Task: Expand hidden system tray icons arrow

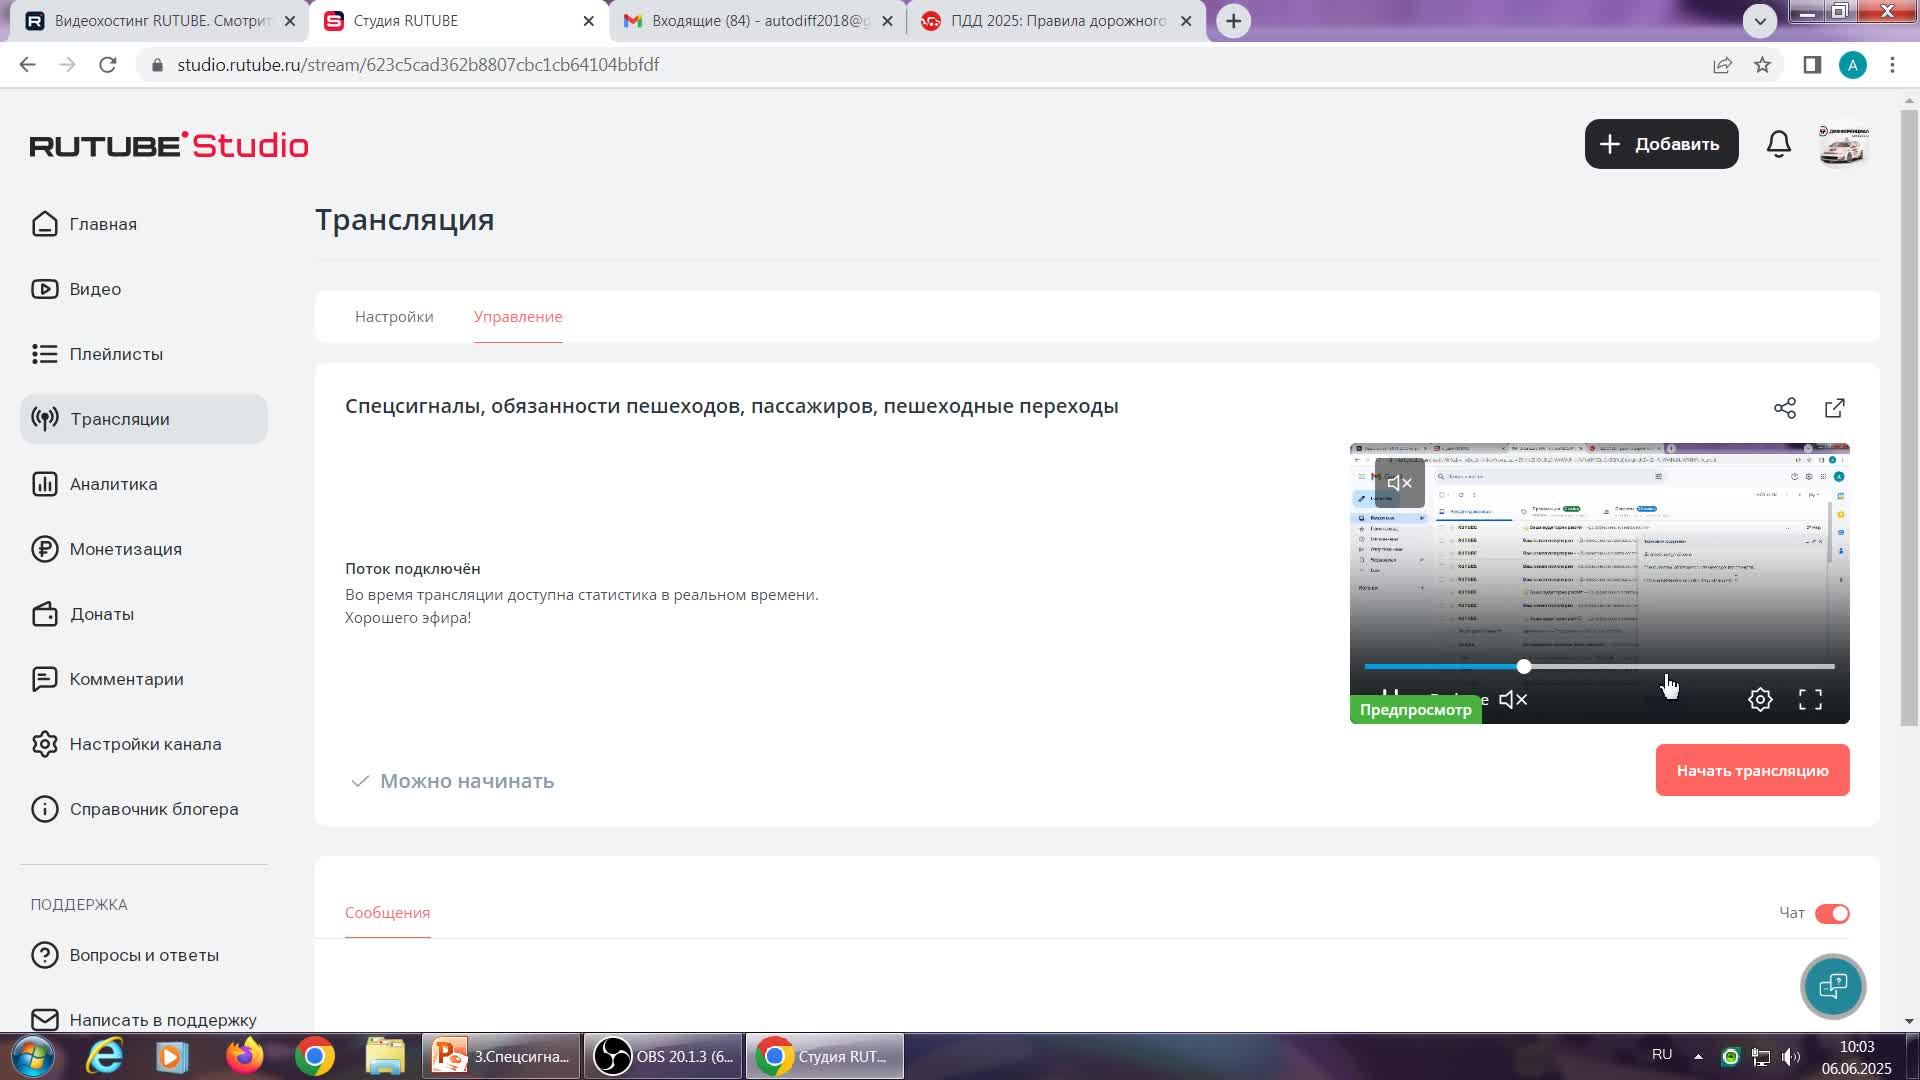Action: pos(1698,1056)
